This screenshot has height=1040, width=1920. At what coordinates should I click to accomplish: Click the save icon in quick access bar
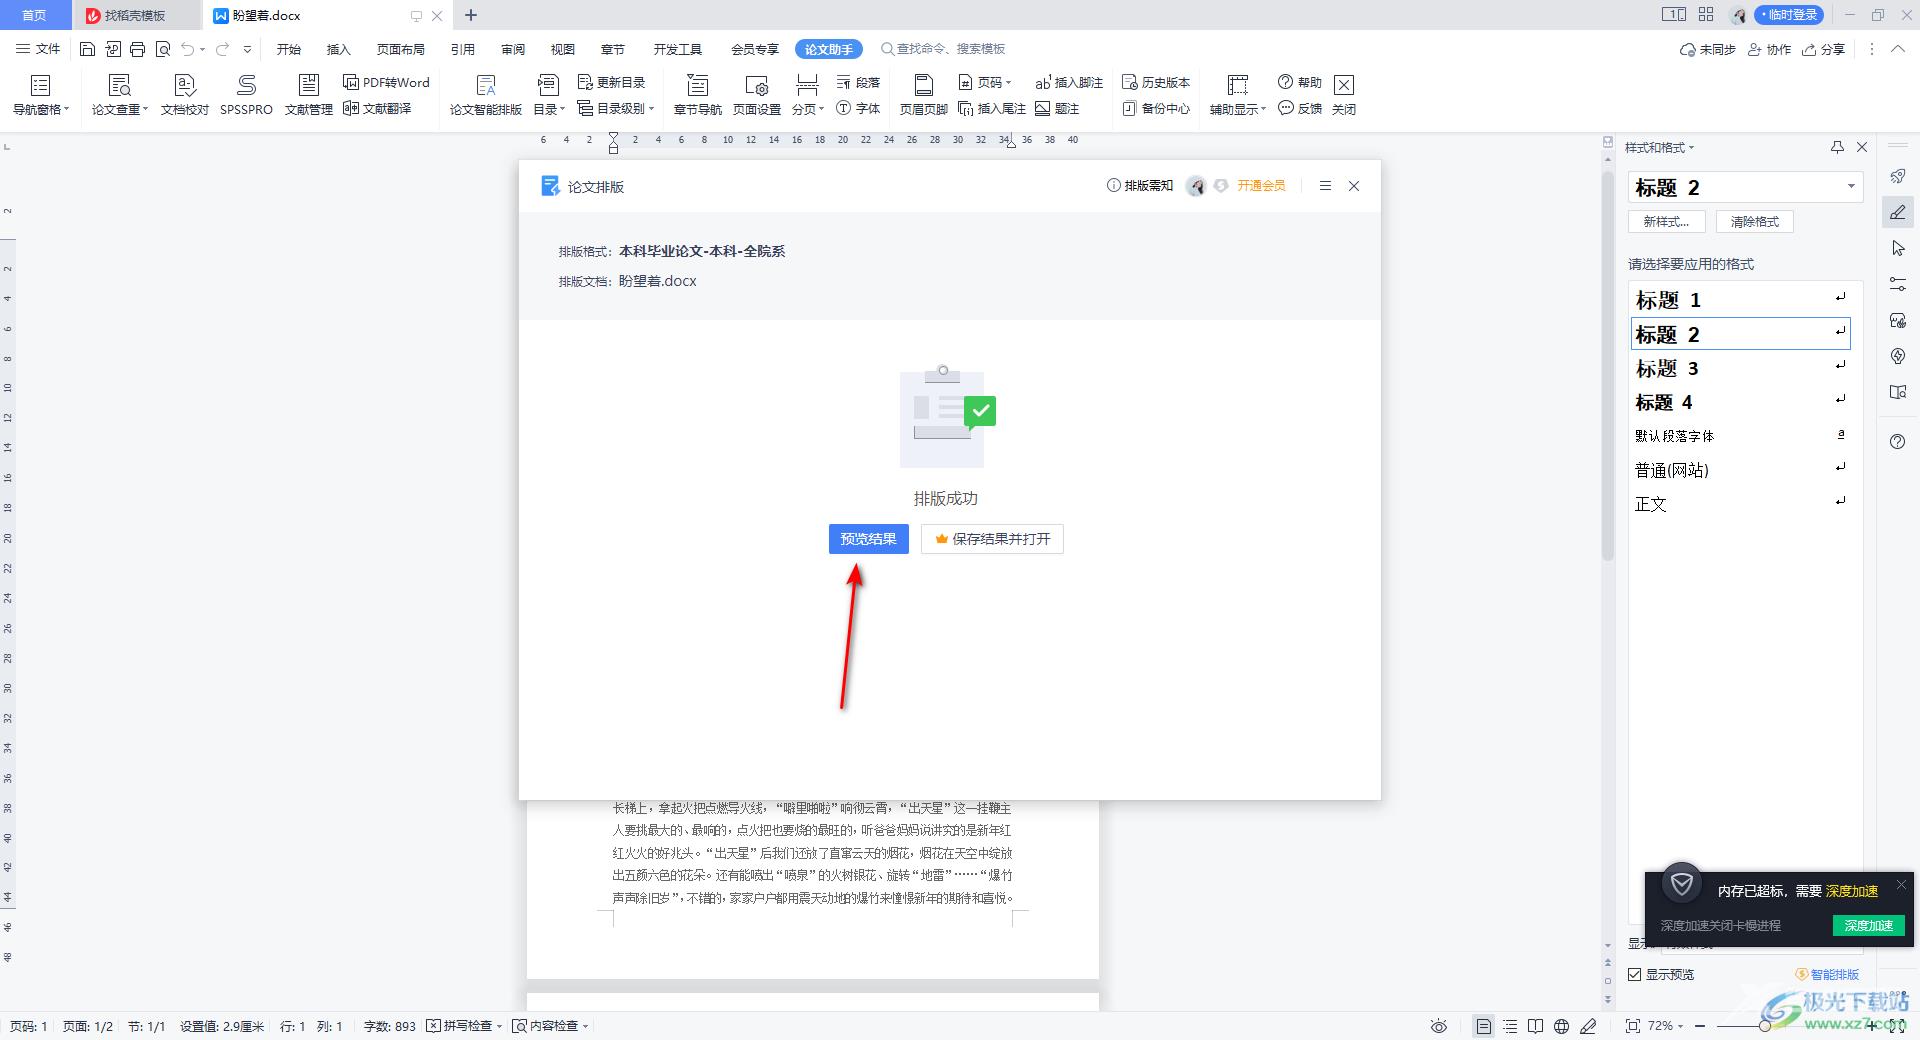coord(87,49)
